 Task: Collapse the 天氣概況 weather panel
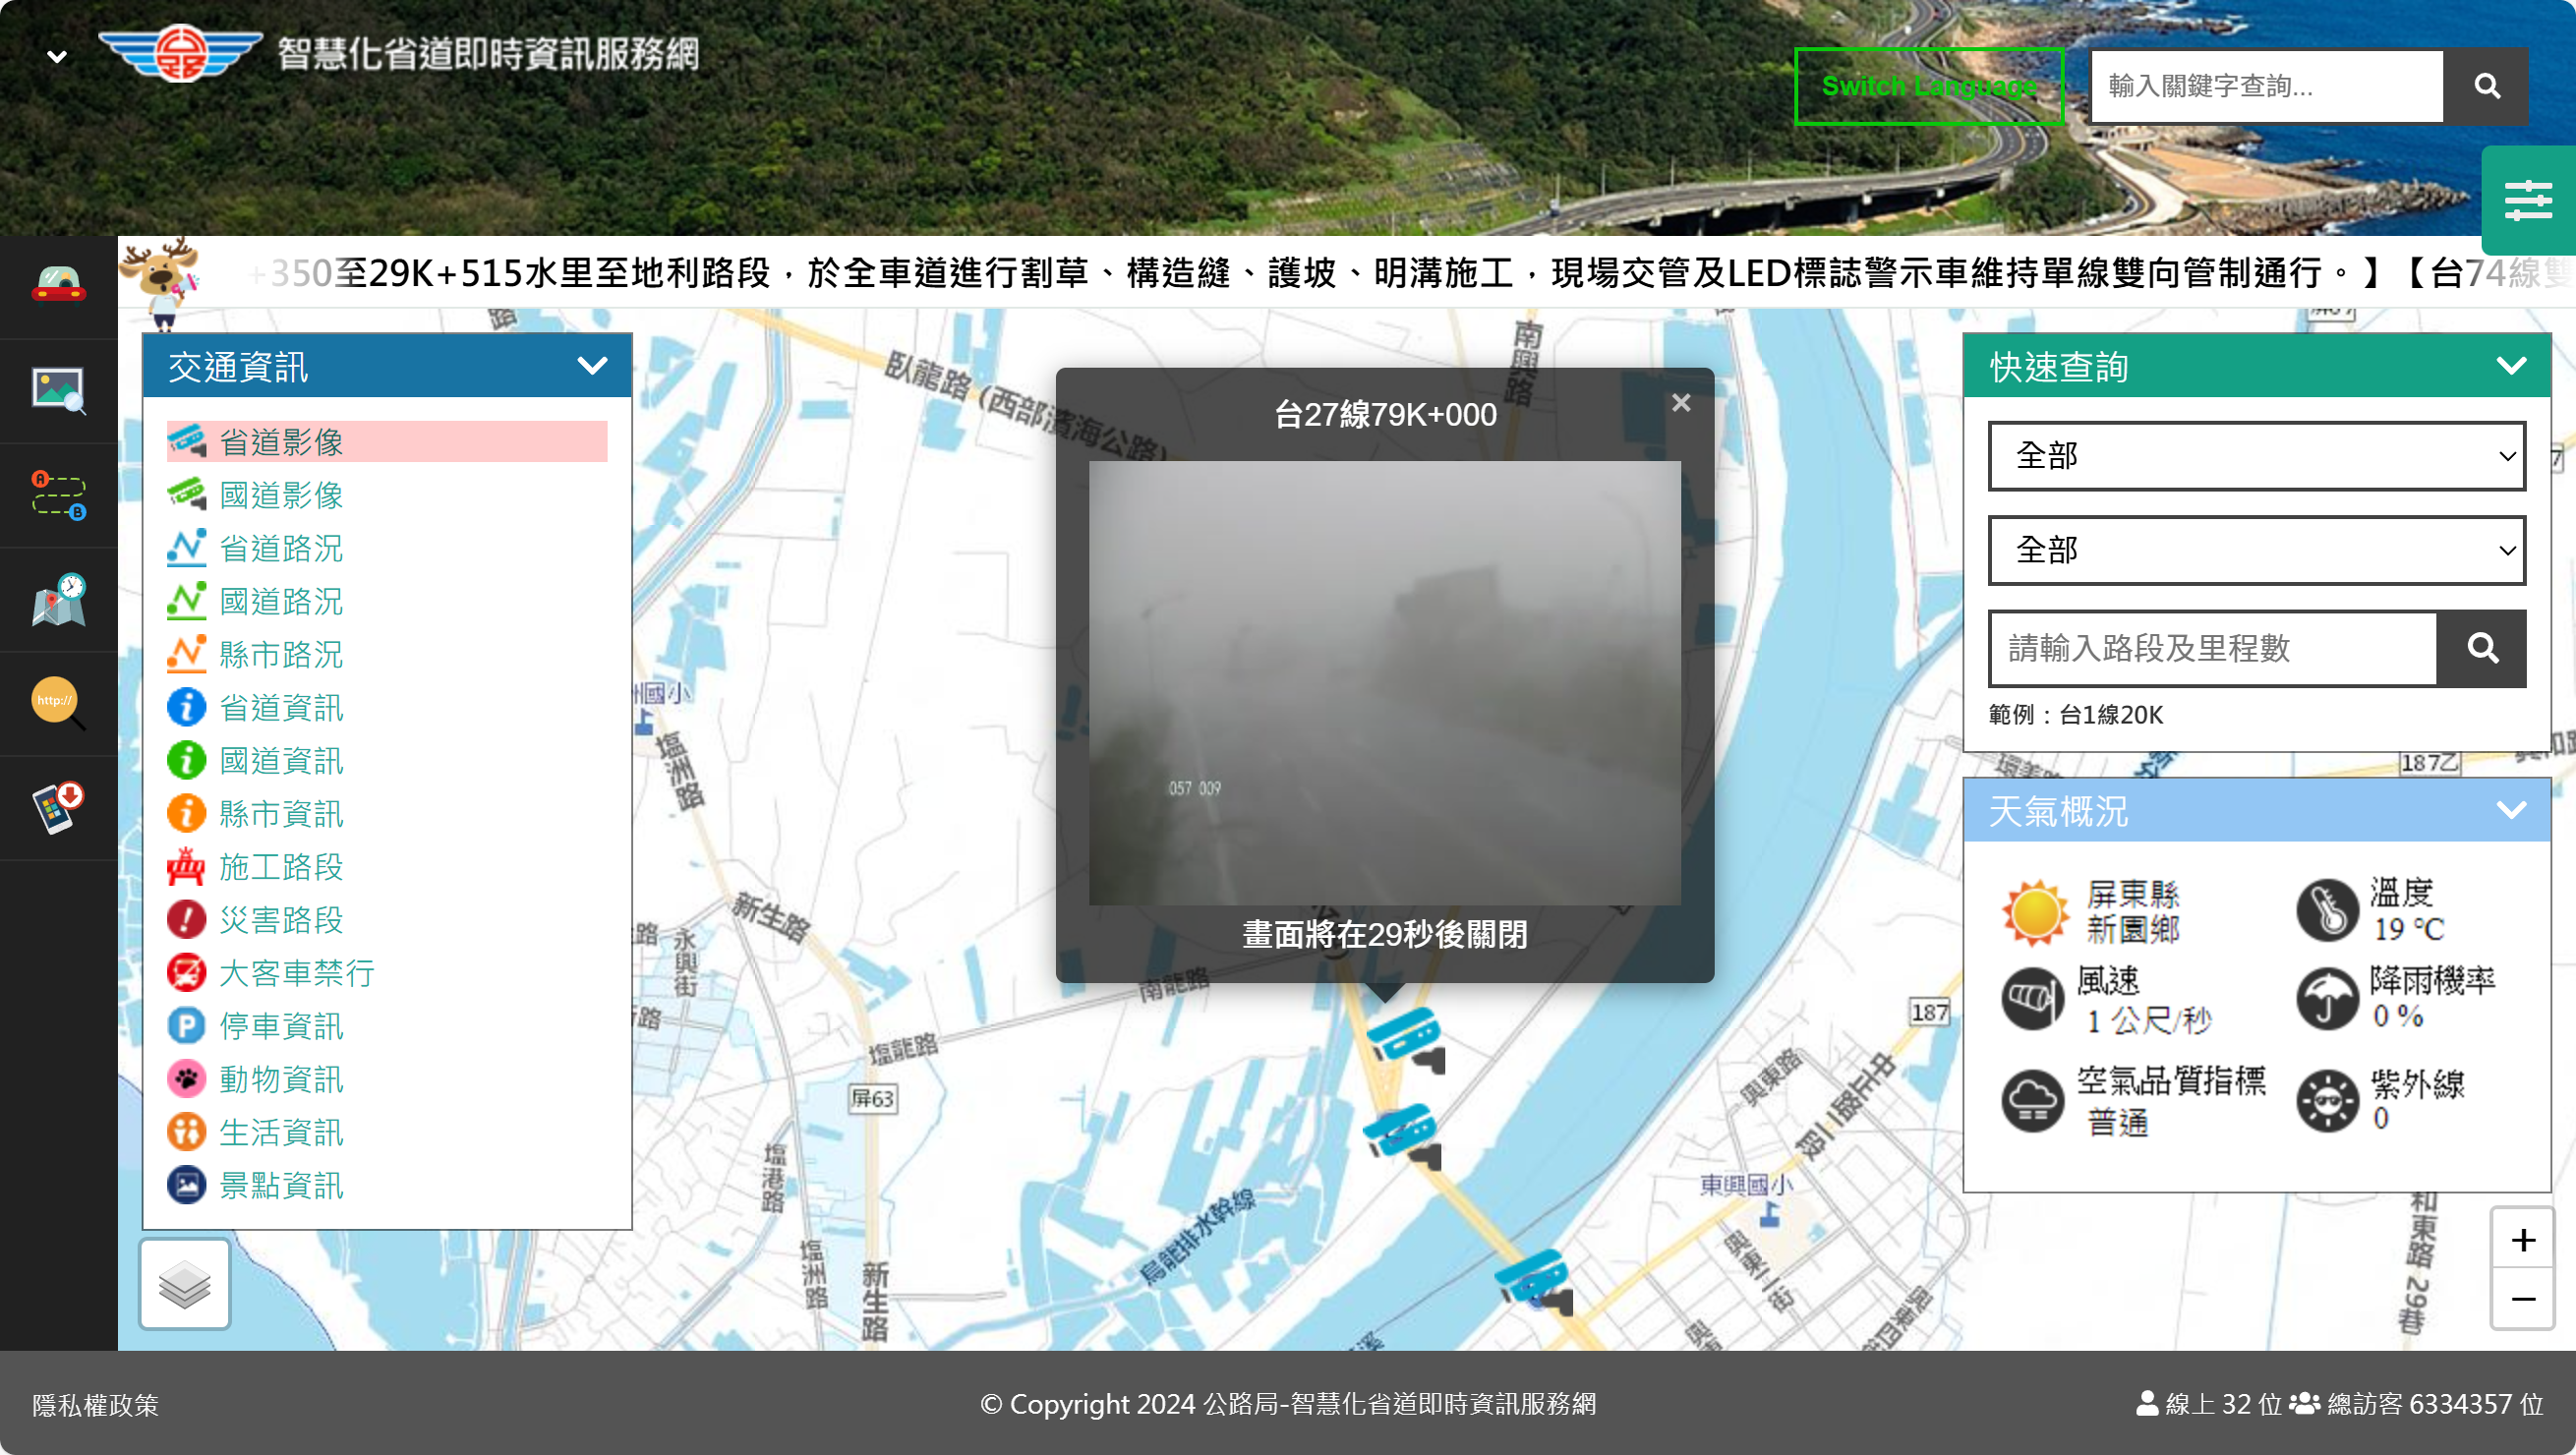click(2512, 810)
